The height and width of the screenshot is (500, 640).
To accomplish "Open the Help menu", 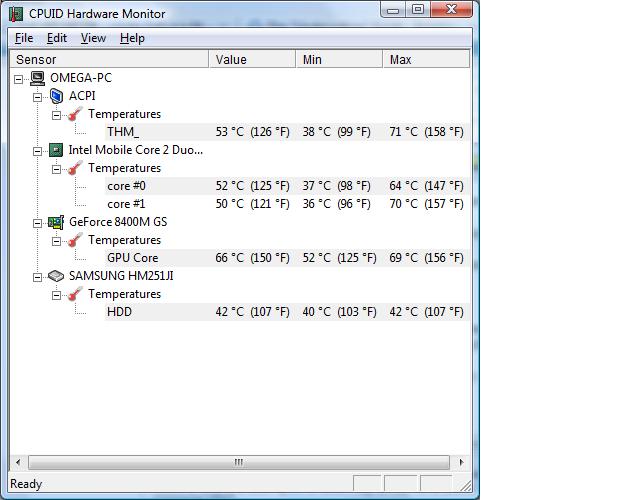I will 132,38.
